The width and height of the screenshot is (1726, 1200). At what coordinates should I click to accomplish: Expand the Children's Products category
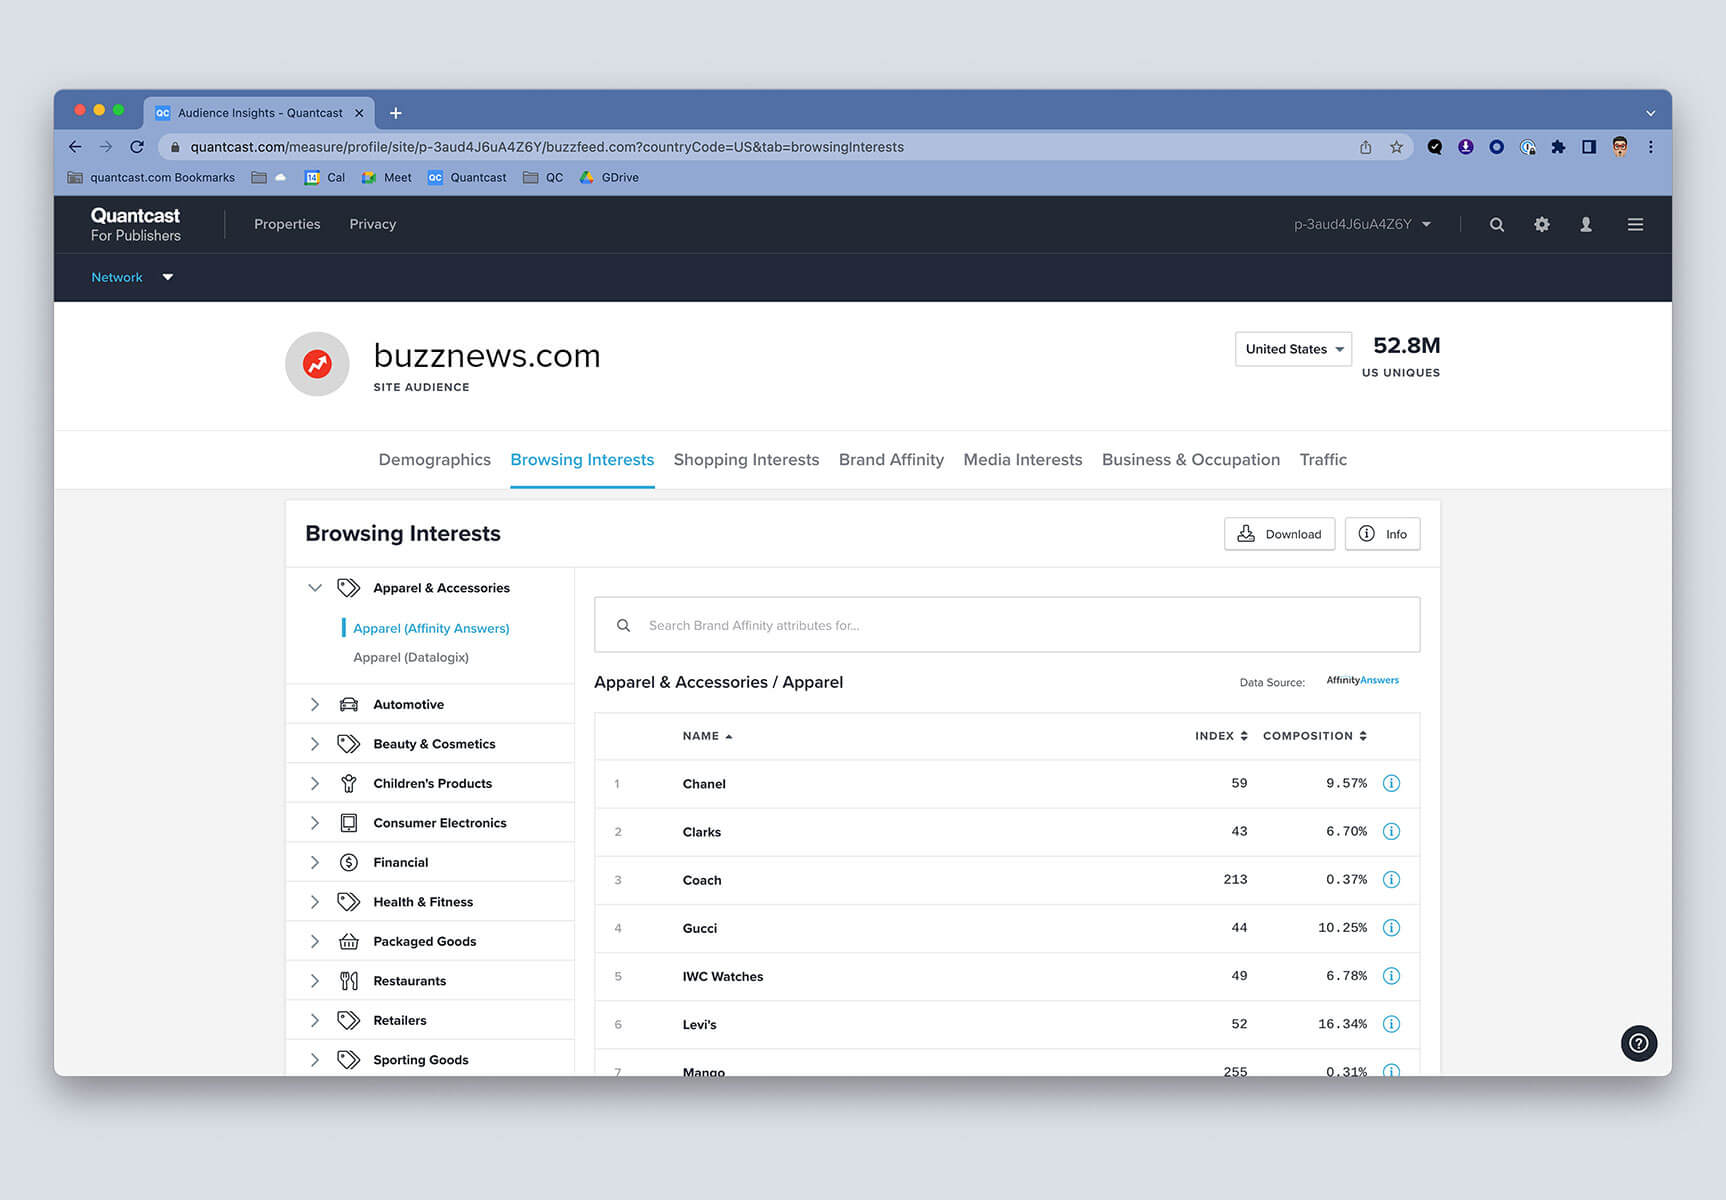pos(315,783)
